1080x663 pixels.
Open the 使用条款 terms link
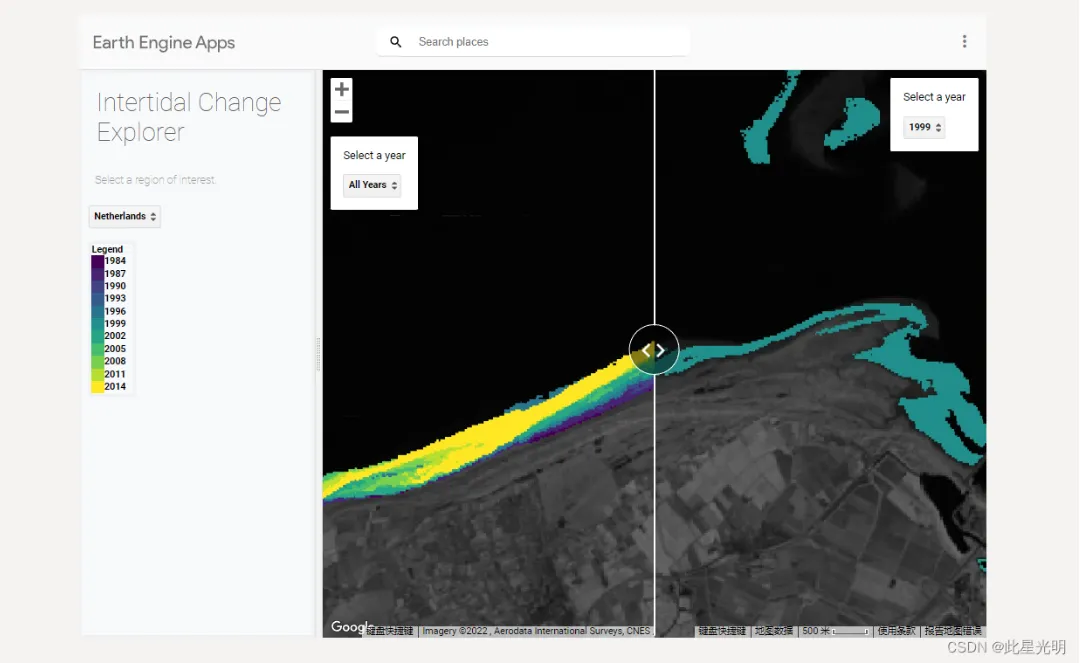click(x=896, y=631)
